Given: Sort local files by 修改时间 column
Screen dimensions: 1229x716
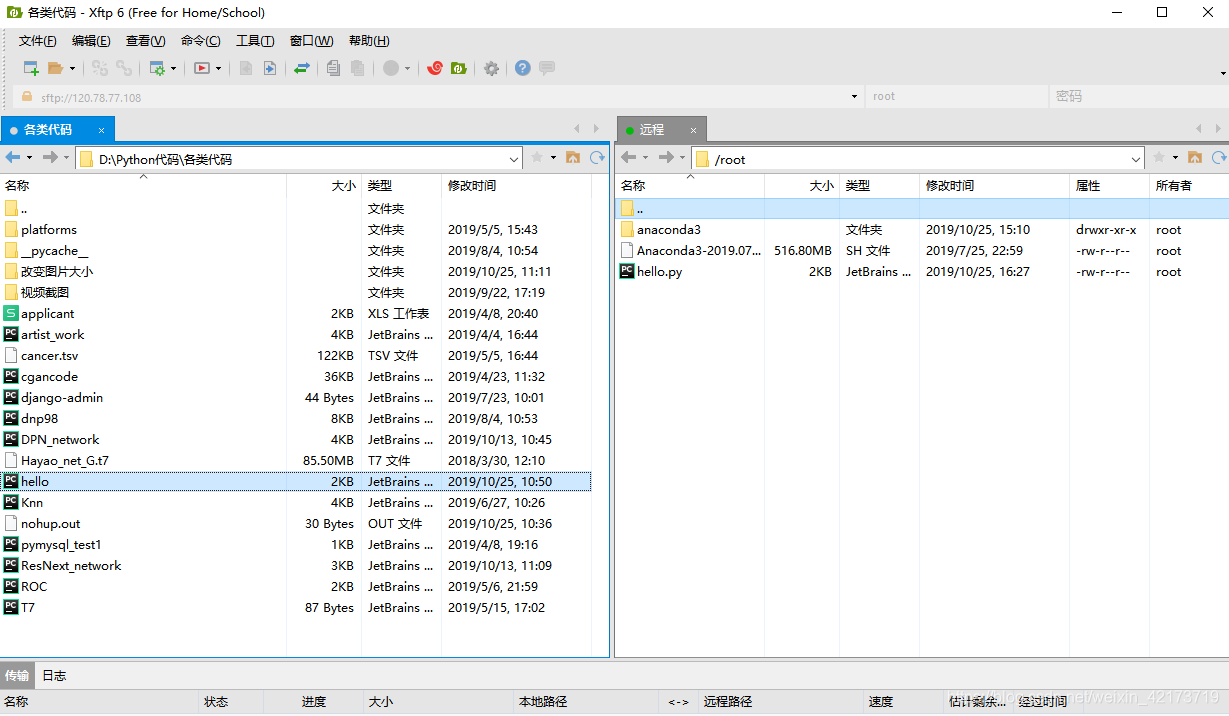Looking at the screenshot, I should pos(517,186).
